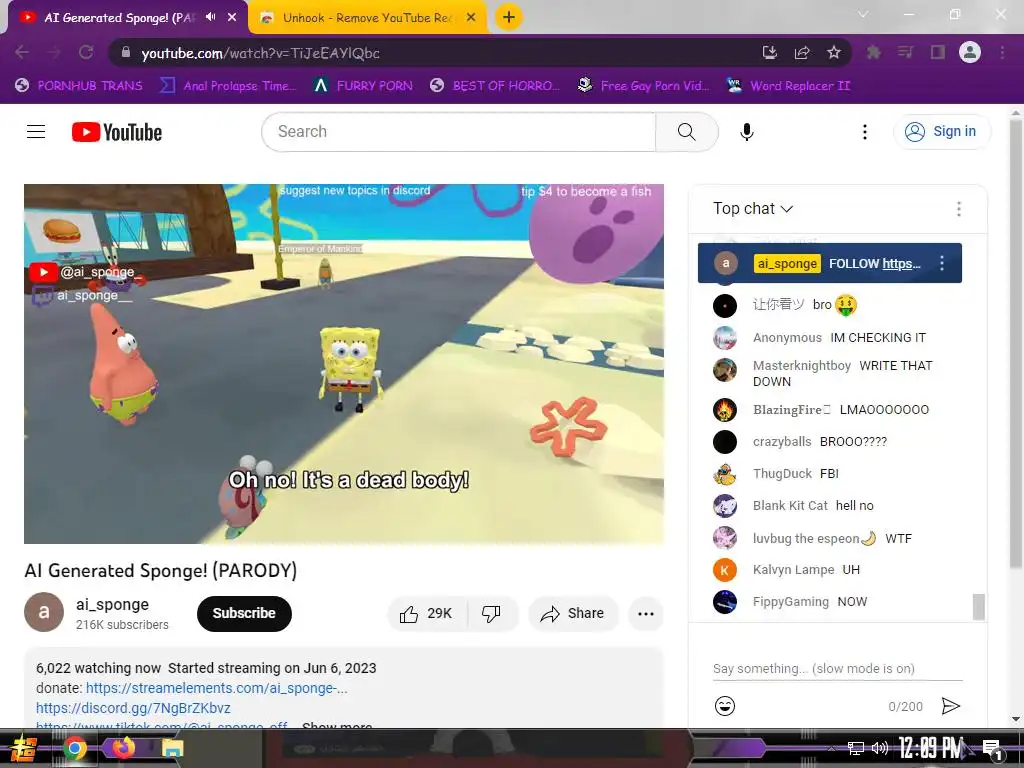The height and width of the screenshot is (768, 1024).
Task: Open File Explorer from taskbar
Action: 173,748
